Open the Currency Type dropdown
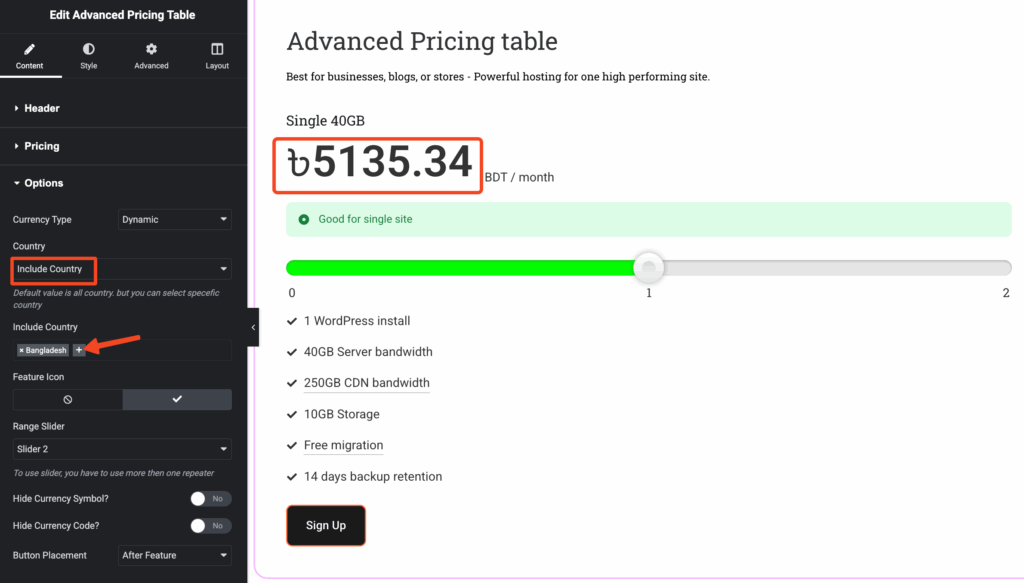The height and width of the screenshot is (583, 1024). tap(175, 219)
